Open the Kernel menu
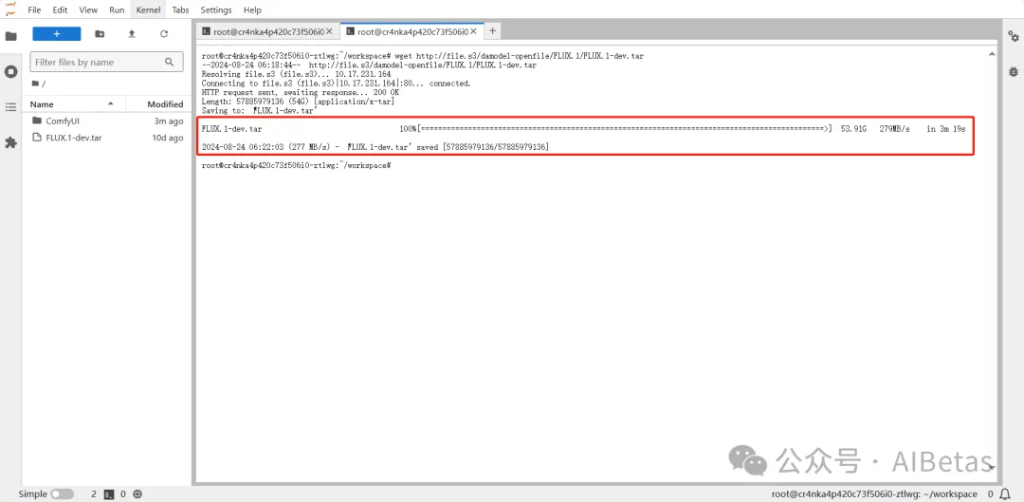1024x502 pixels. [x=148, y=10]
